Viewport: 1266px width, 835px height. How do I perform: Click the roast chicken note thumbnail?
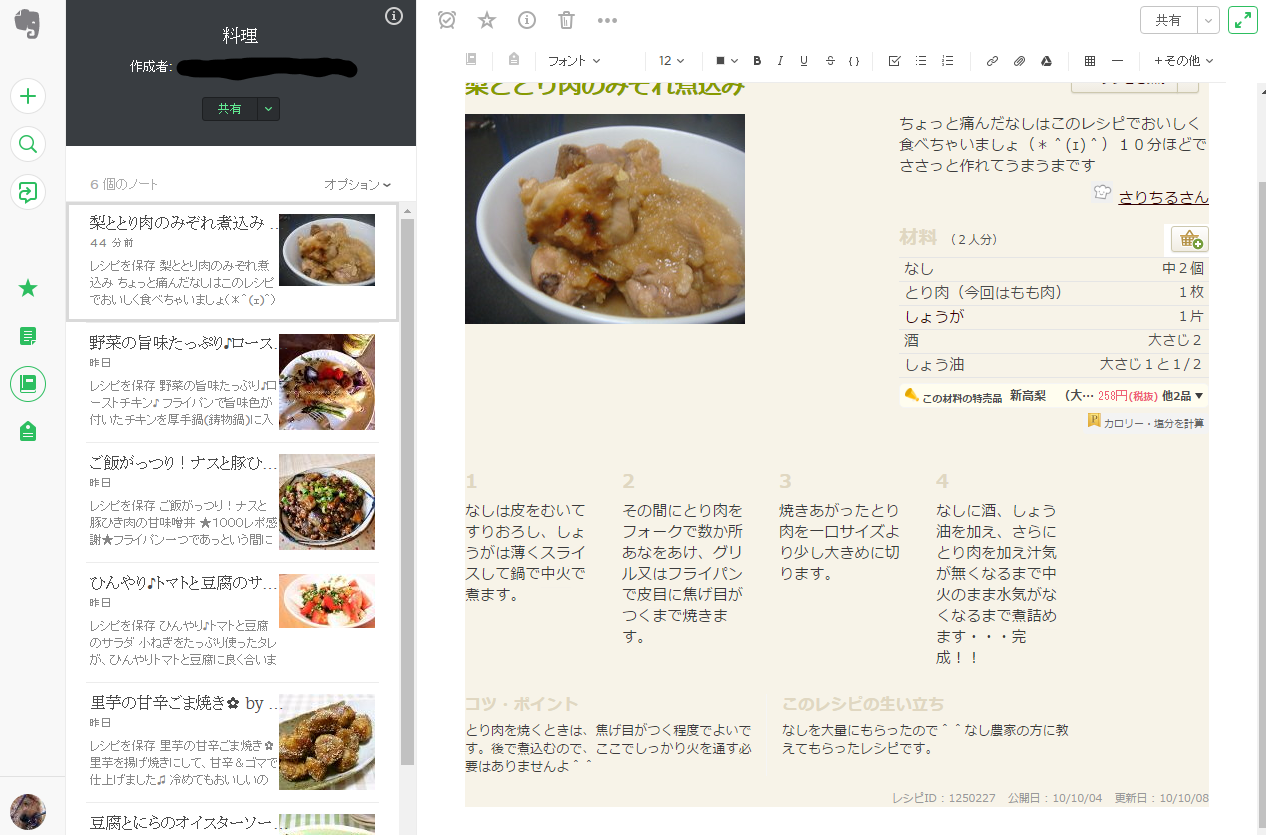[x=327, y=382]
